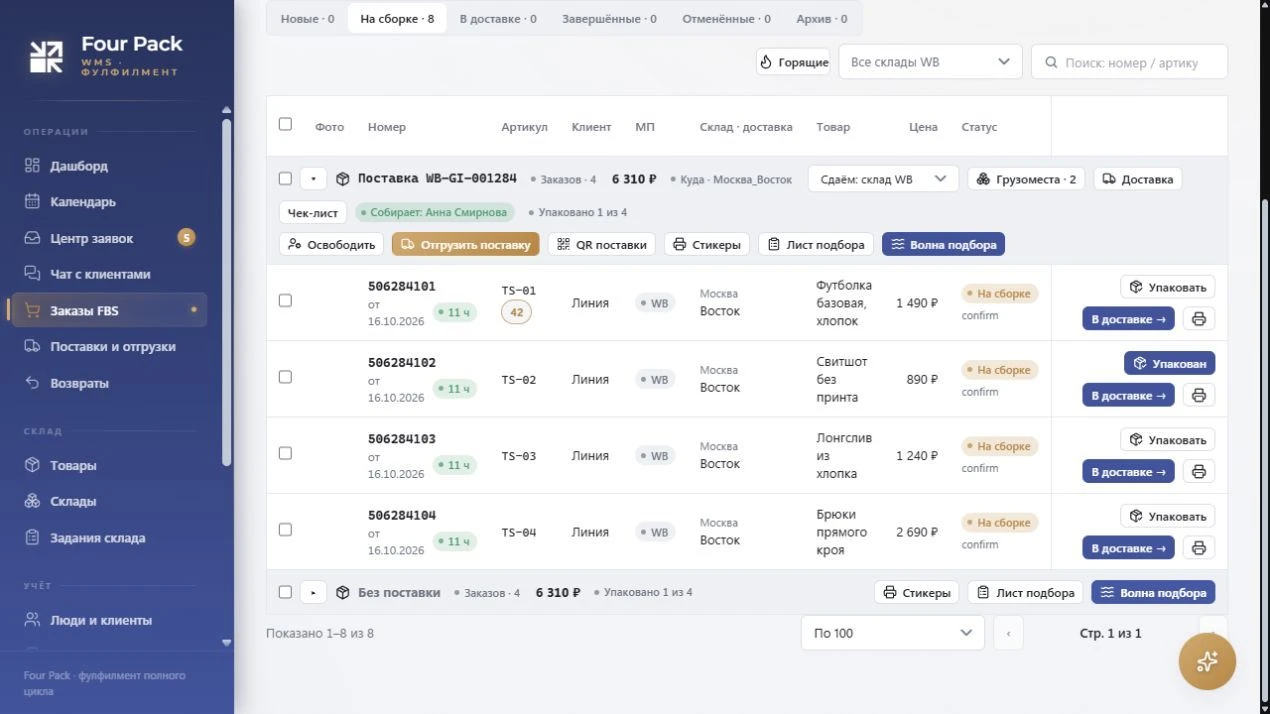This screenshot has width=1270, height=714.
Task: Click Стикеры in the Без поставки row
Action: click(916, 593)
